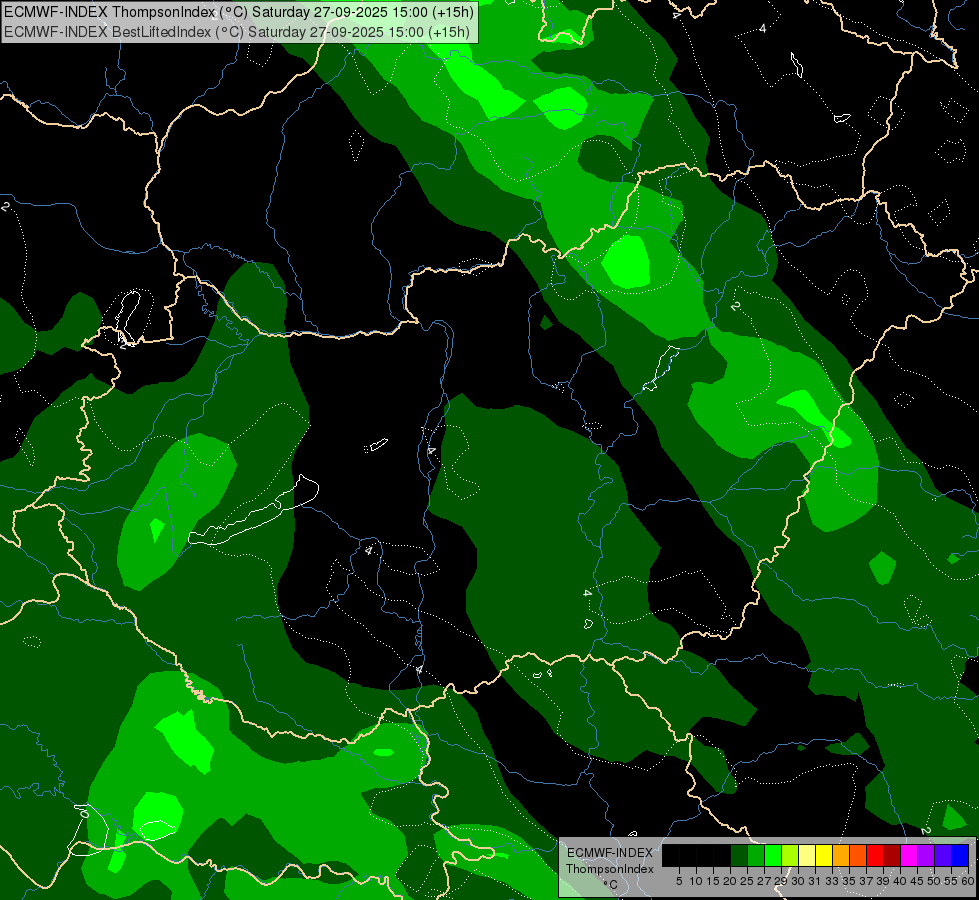Click the long white-outlined lake on the map

click(x=255, y=515)
